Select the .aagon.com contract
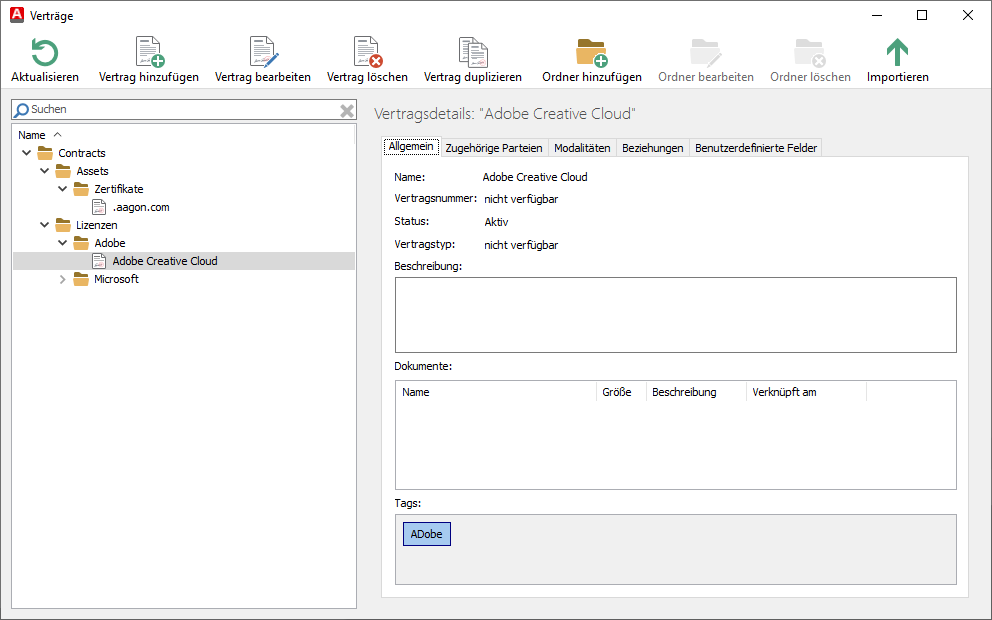 tap(140, 207)
